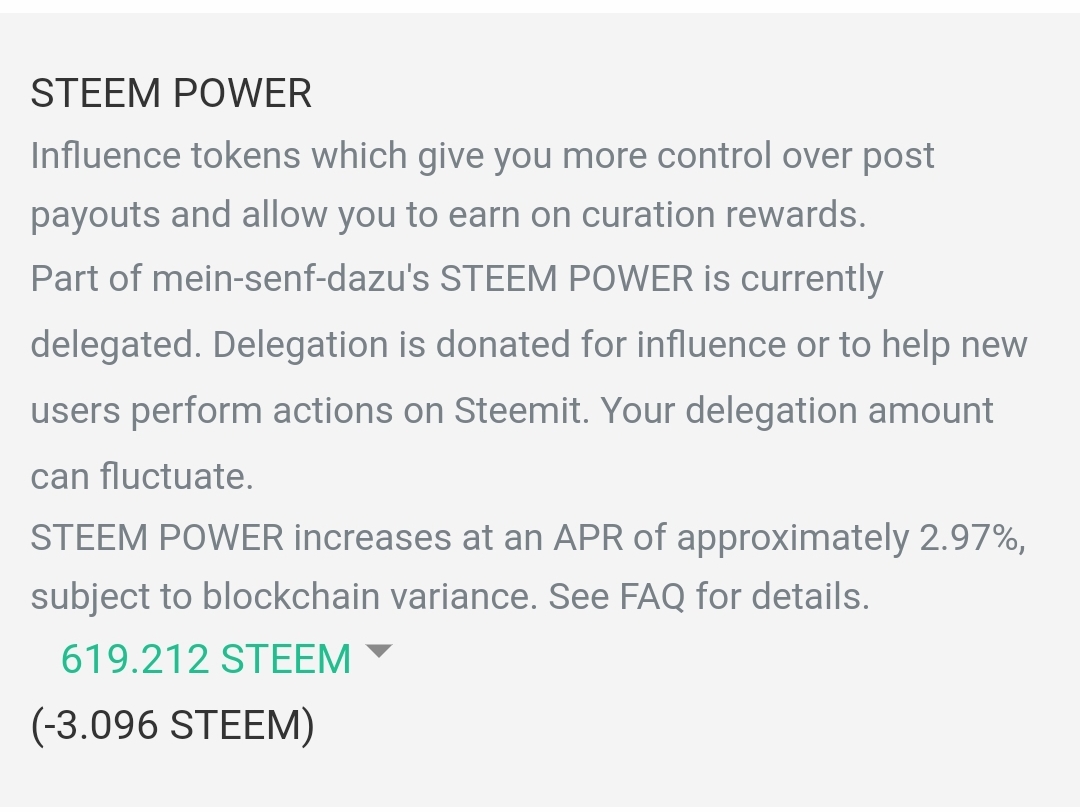Click the phrase "Your delegation amount"
Viewport: 1080px width, 812px height.
coord(797,410)
